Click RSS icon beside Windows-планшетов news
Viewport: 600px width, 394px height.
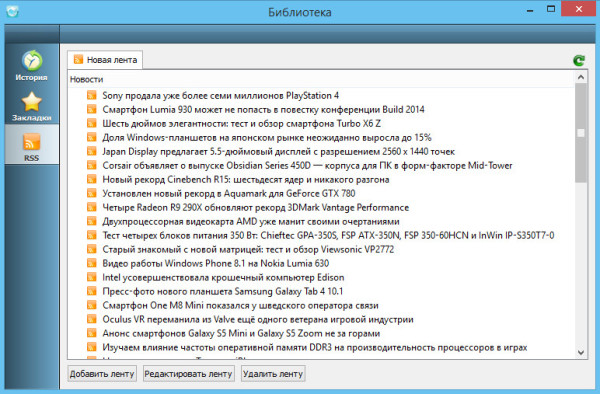point(91,137)
